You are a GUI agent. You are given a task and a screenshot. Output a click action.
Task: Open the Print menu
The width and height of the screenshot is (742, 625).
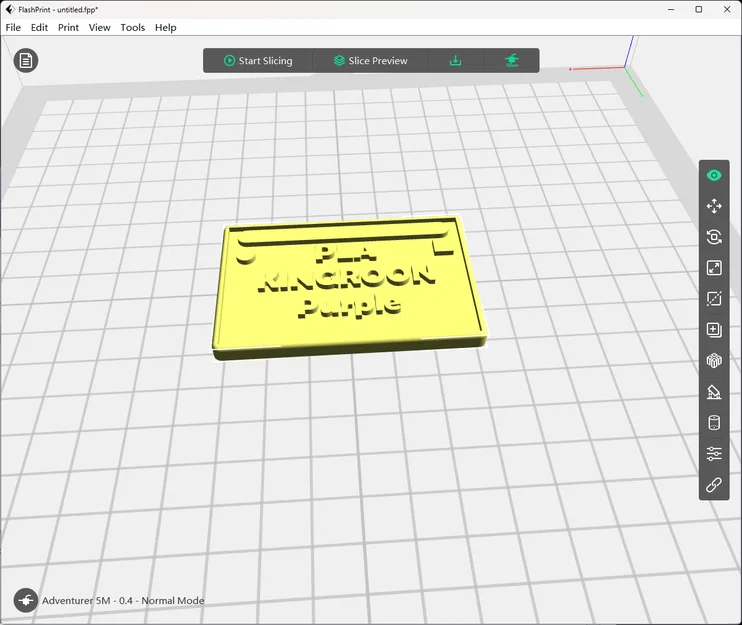click(68, 27)
